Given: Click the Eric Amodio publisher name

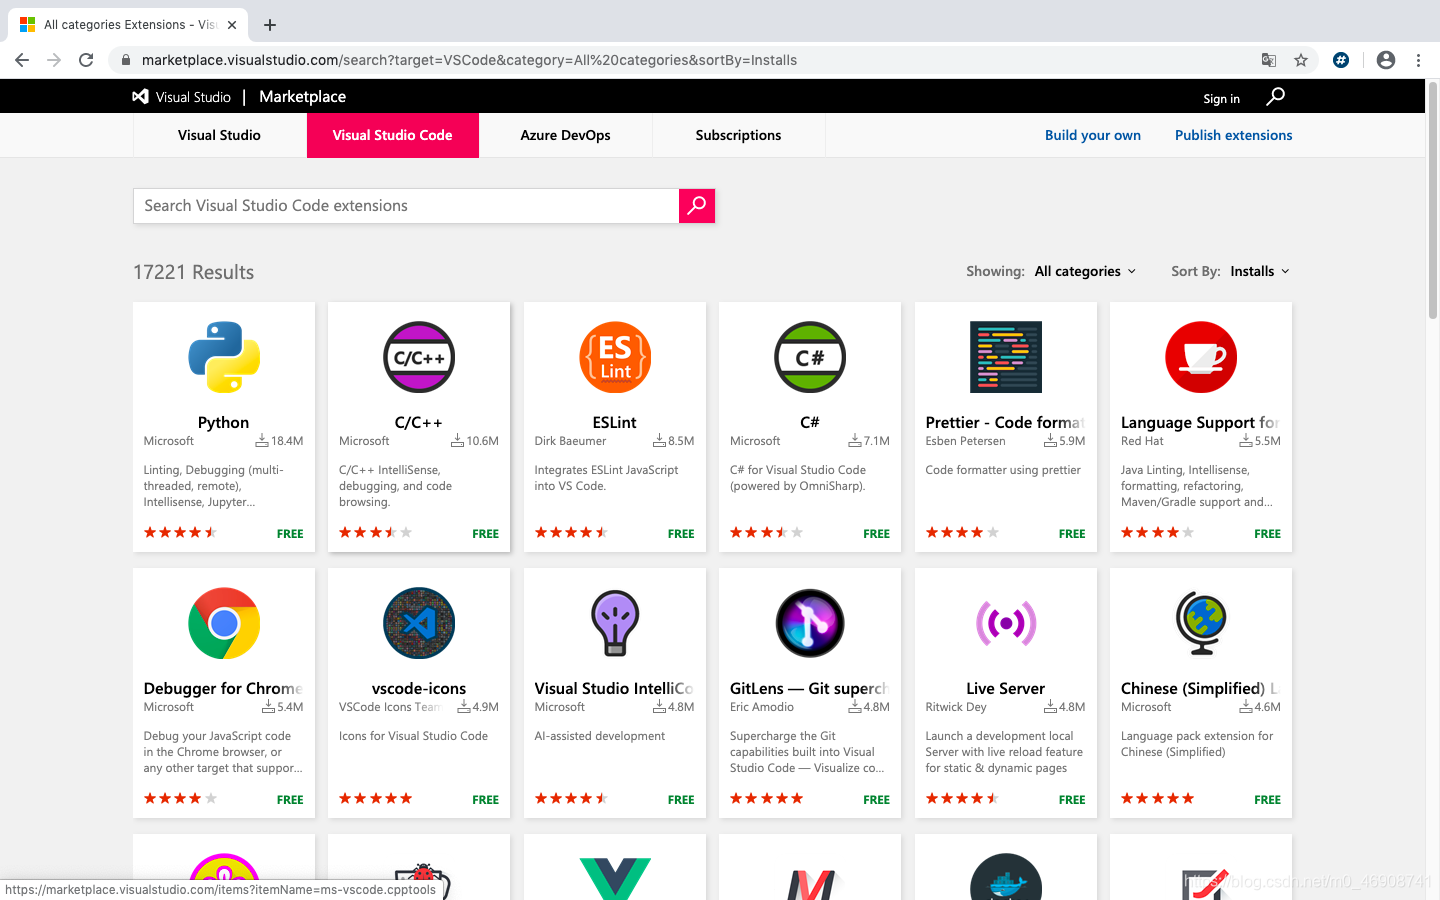Looking at the screenshot, I should pyautogui.click(x=762, y=707).
